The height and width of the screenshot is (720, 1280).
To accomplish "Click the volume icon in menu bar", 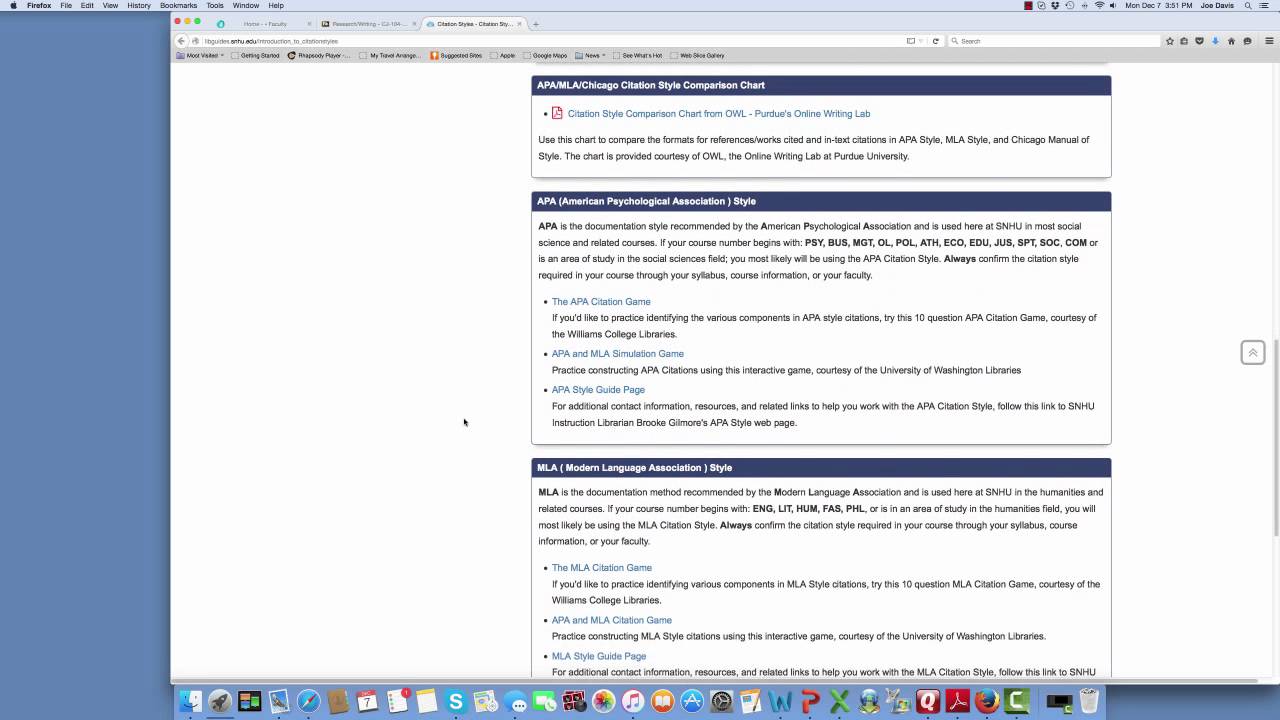I will 1113,6.
